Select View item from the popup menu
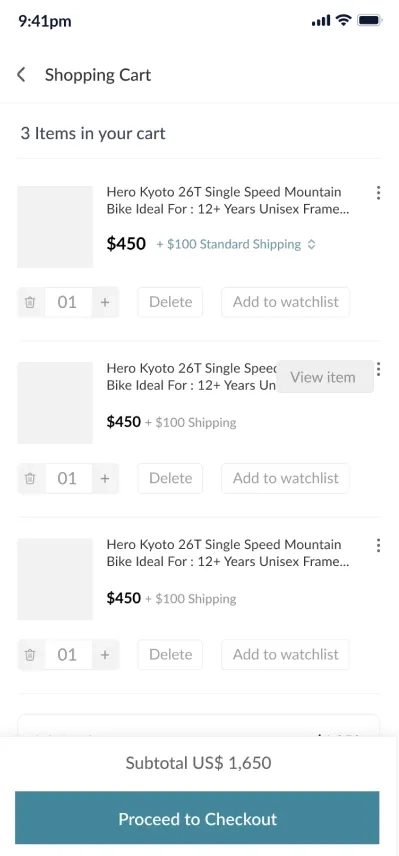Screen dimensions: 399x856 325,377
